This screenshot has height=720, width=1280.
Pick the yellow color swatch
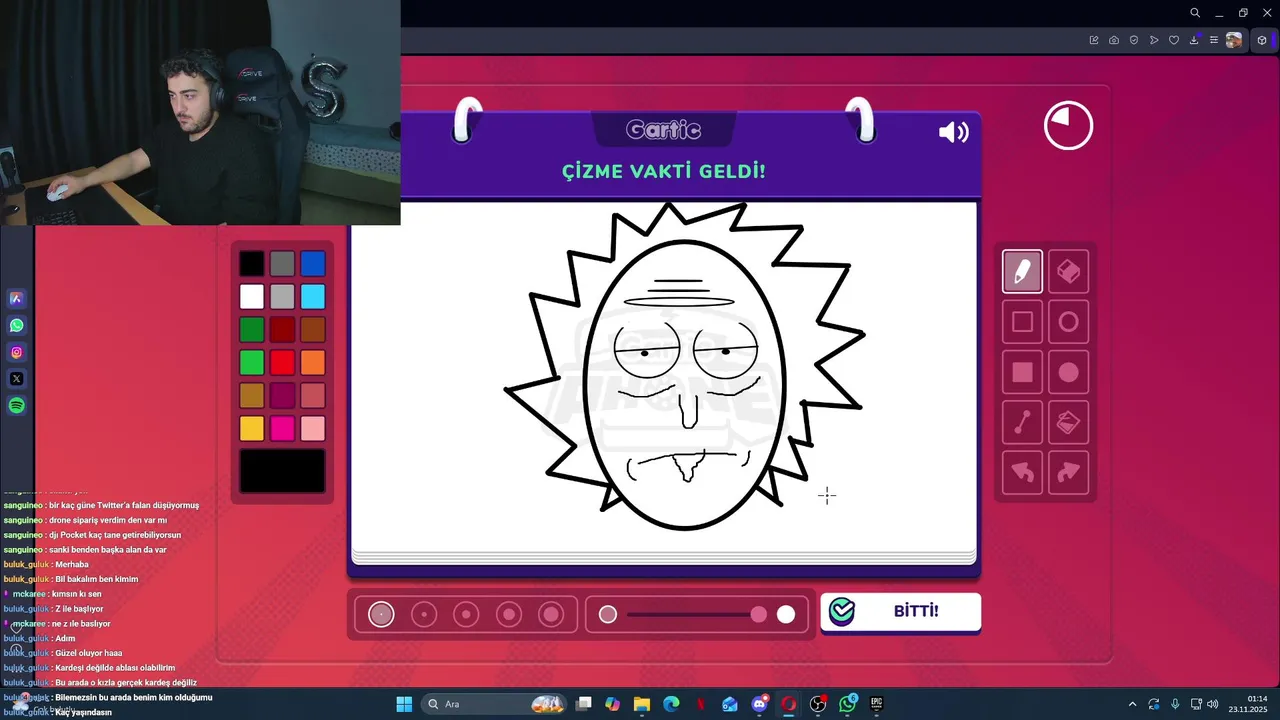coord(252,429)
